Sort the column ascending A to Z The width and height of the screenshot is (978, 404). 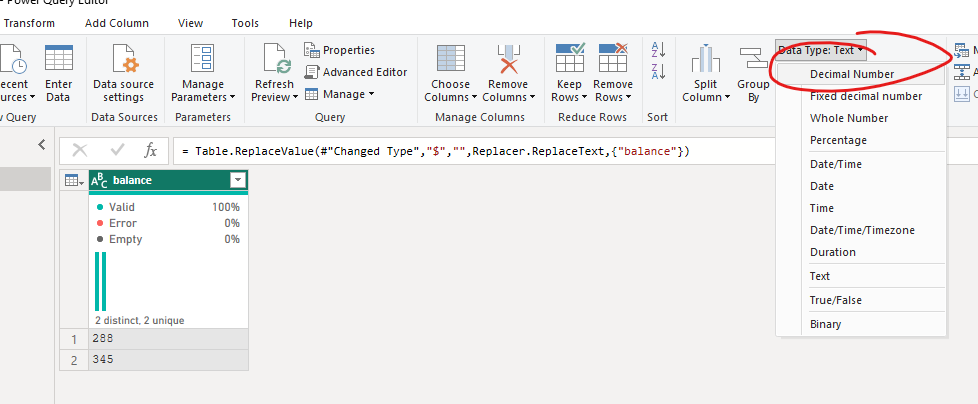point(658,49)
